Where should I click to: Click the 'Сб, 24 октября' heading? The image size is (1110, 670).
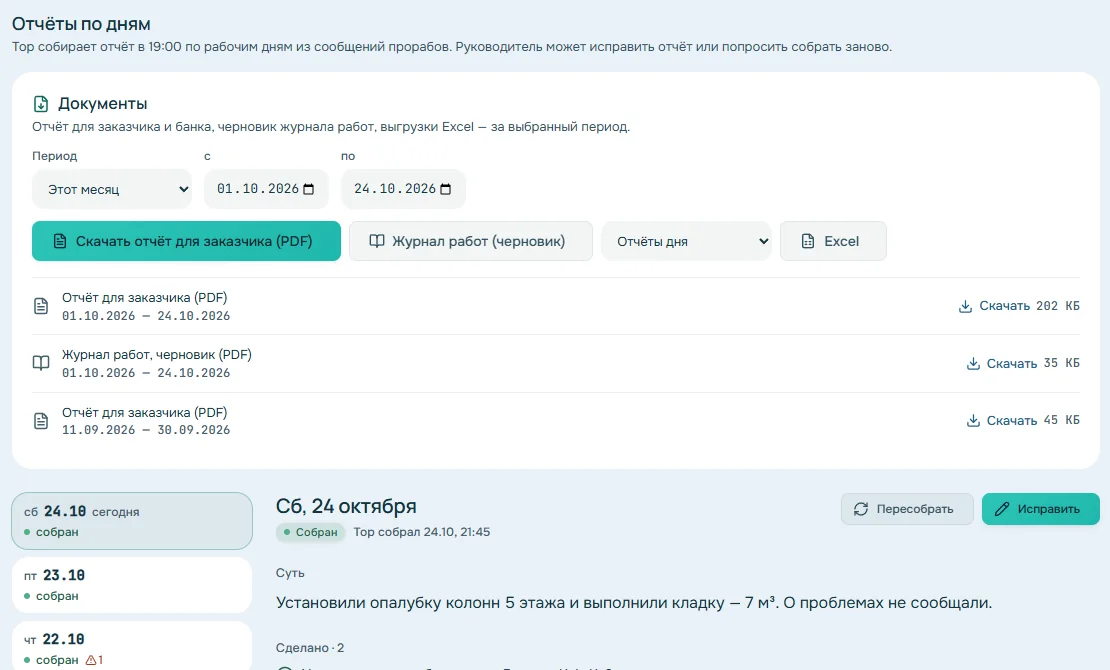346,506
